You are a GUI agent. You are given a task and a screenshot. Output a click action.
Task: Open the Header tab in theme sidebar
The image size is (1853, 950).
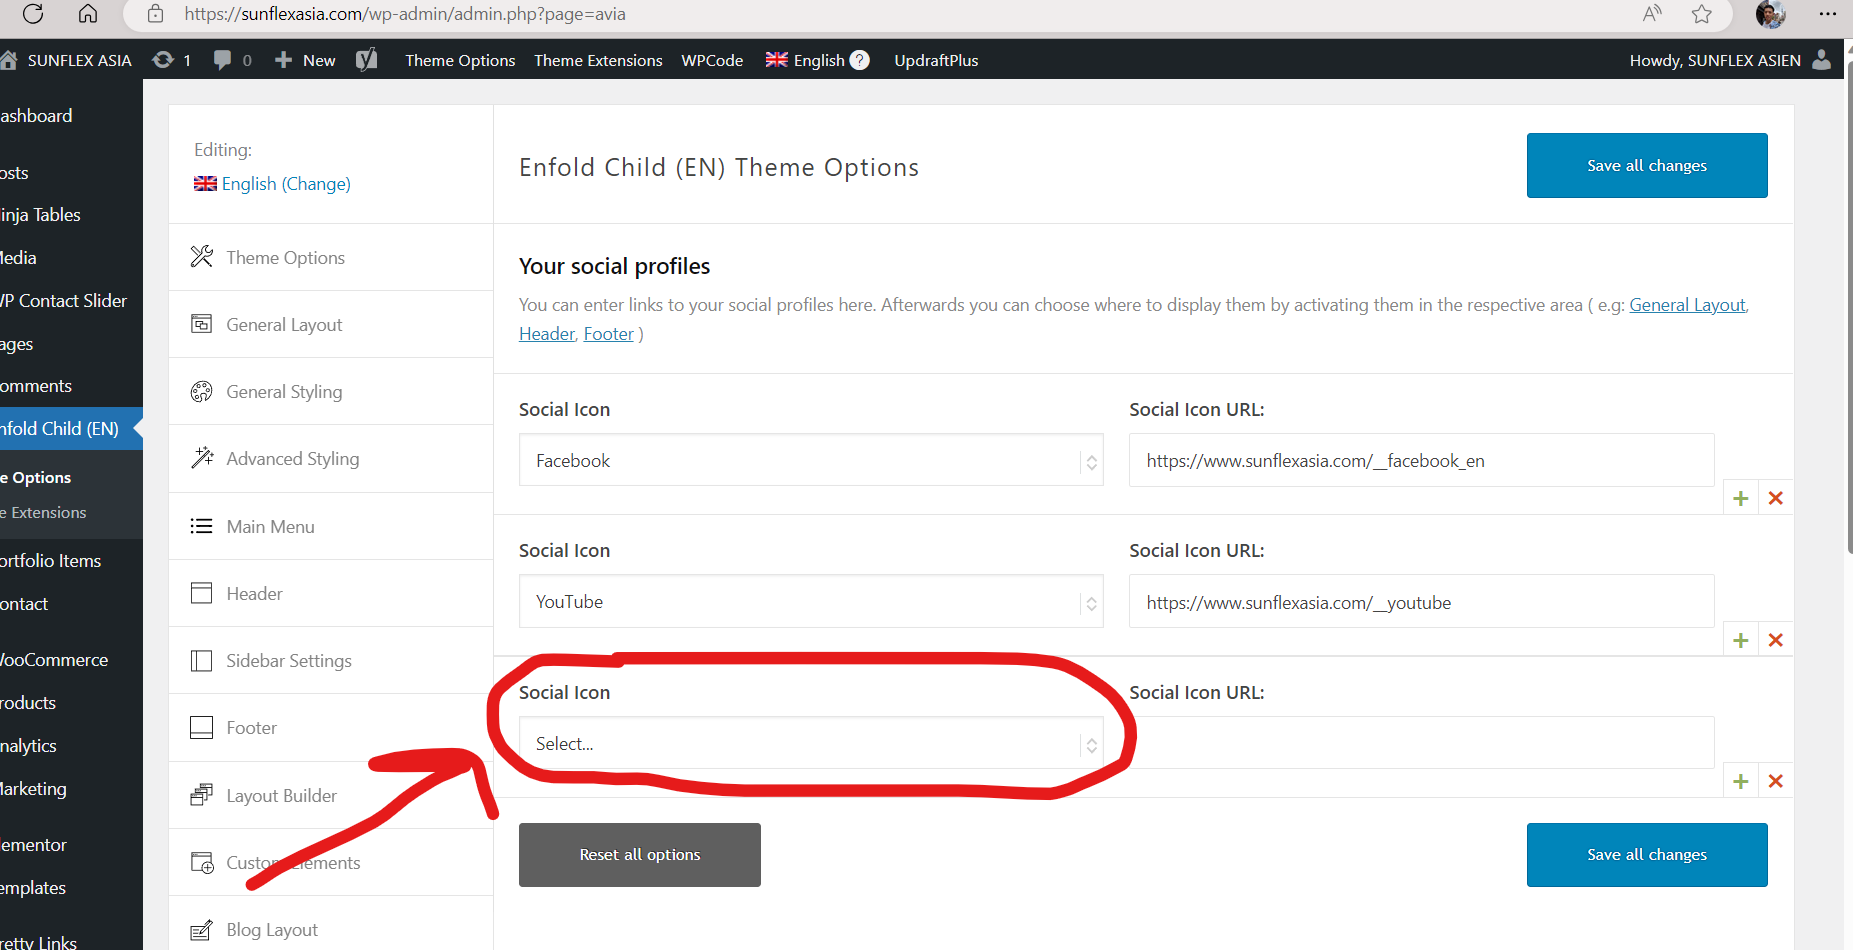331,593
